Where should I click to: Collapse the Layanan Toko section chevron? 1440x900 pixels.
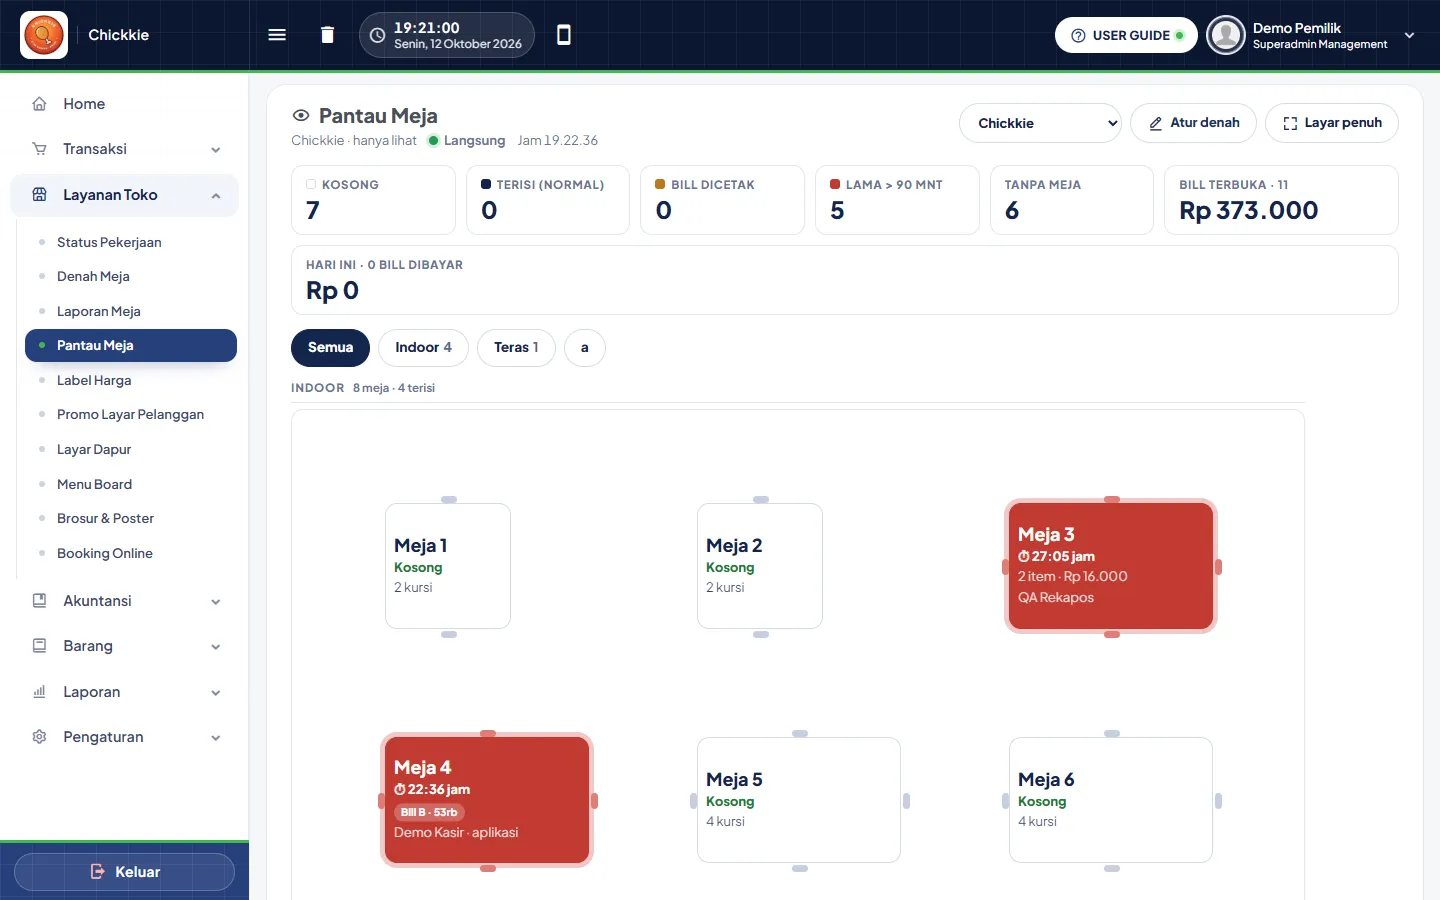pos(216,196)
